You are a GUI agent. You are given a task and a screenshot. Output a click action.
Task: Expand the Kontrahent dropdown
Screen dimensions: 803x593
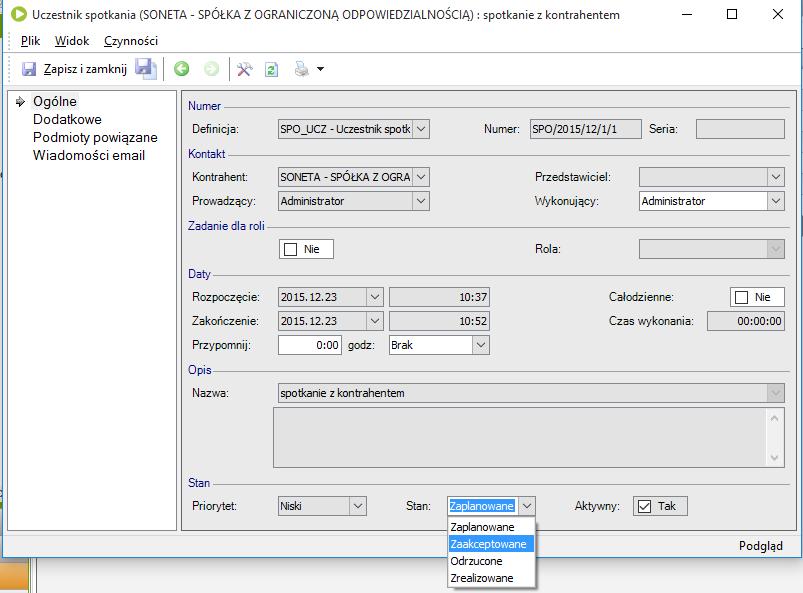421,177
